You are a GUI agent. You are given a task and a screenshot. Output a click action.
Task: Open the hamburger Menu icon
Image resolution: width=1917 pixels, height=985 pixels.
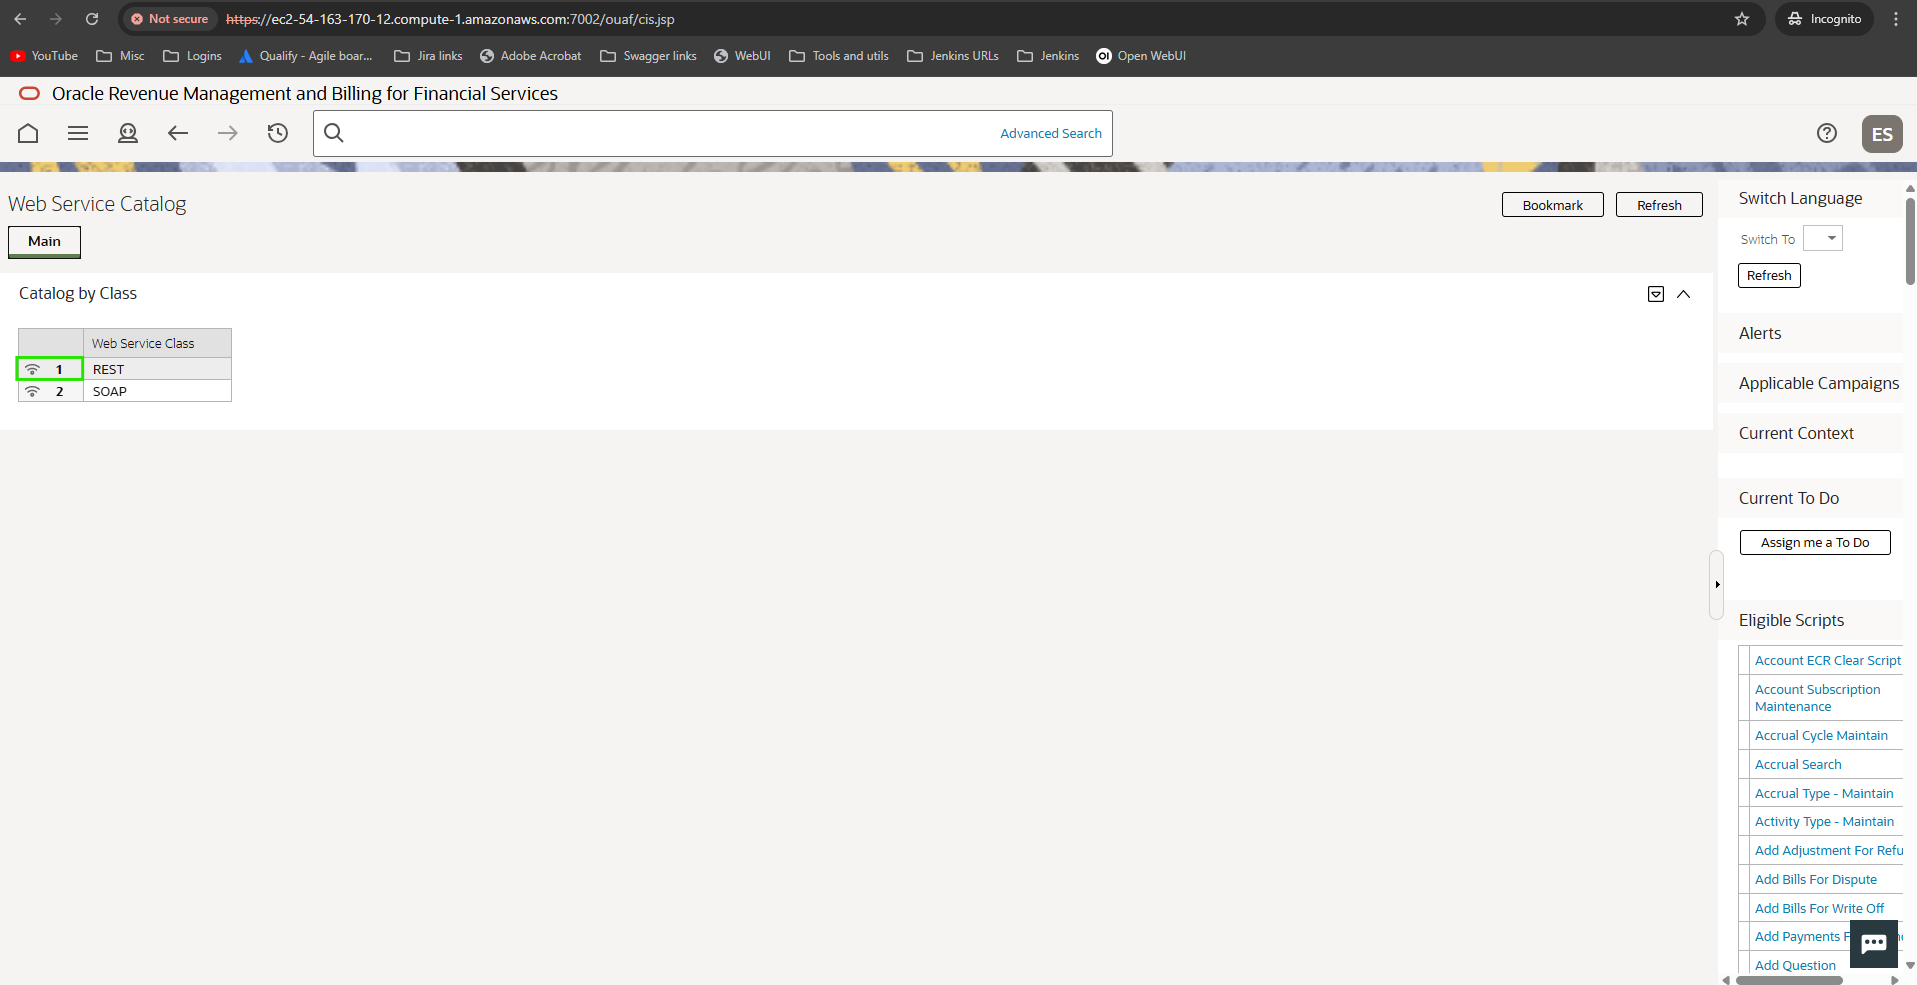click(78, 133)
